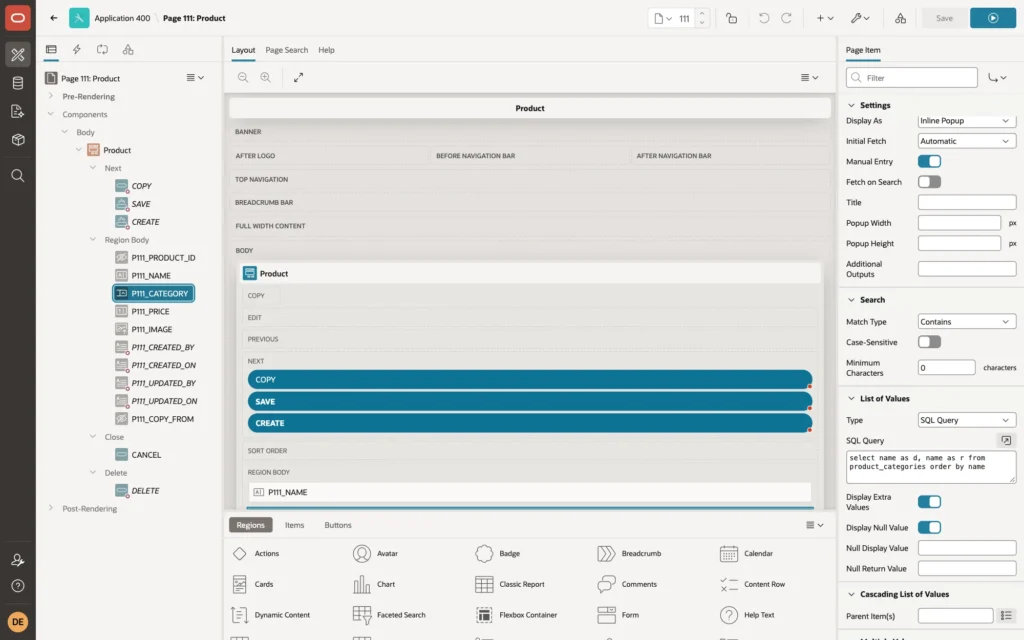1024x640 pixels.
Task: Select the SAVE button in layout
Action: (x=530, y=402)
